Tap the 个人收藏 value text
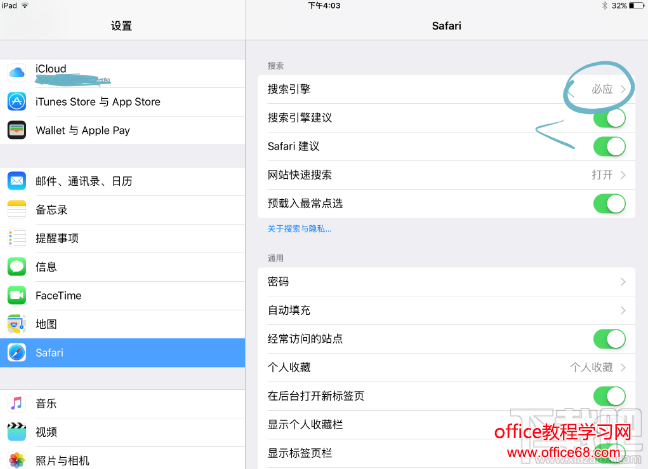The width and height of the screenshot is (650, 469). (x=592, y=367)
